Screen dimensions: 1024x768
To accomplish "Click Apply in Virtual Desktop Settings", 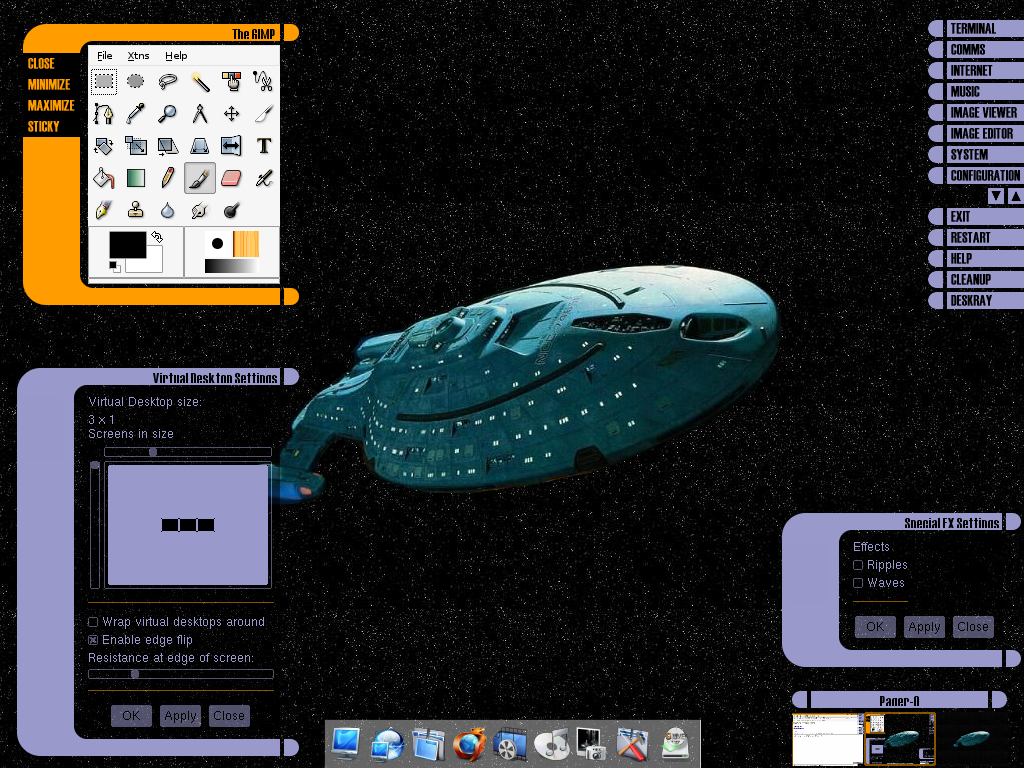I will pos(180,716).
